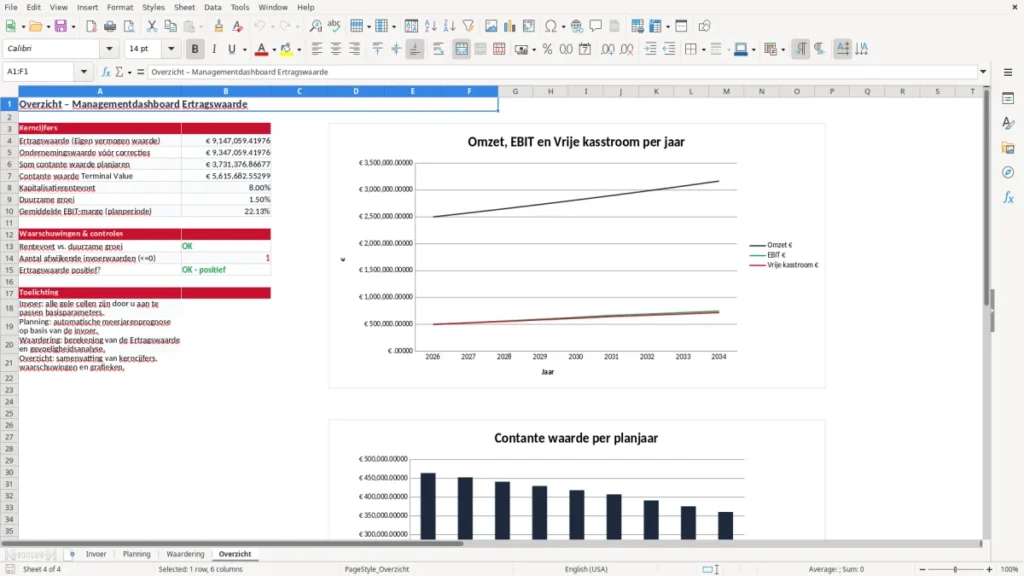Toggle Wrap Text
The image size is (1024, 576).
[438, 49]
